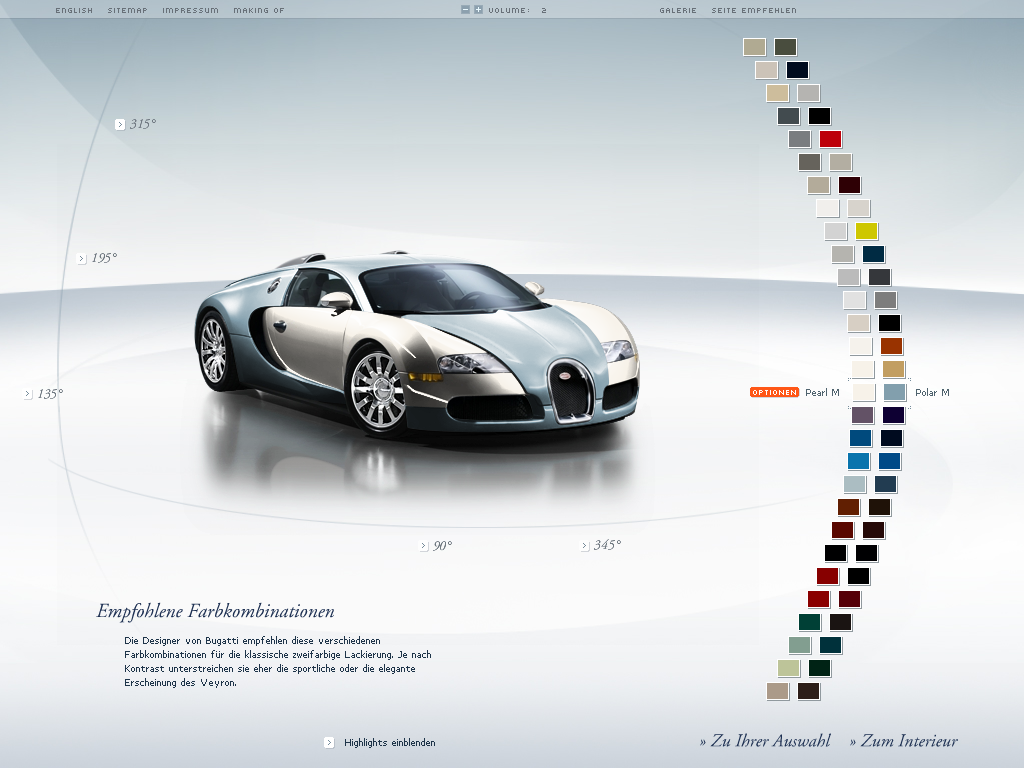The width and height of the screenshot is (1024, 768).
Task: Click the 315° view angle arrow icon
Action: coord(120,125)
